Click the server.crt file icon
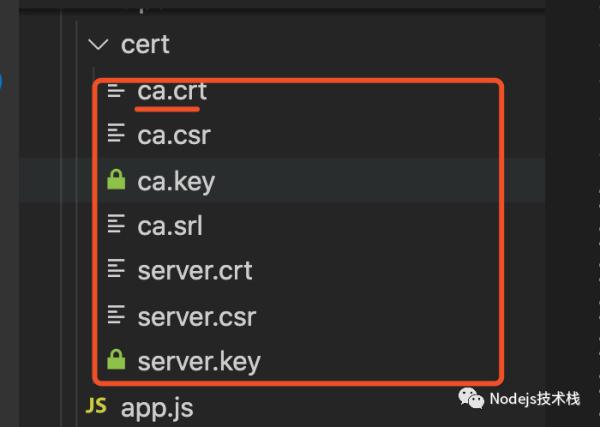This screenshot has height=427, width=600. (116, 270)
